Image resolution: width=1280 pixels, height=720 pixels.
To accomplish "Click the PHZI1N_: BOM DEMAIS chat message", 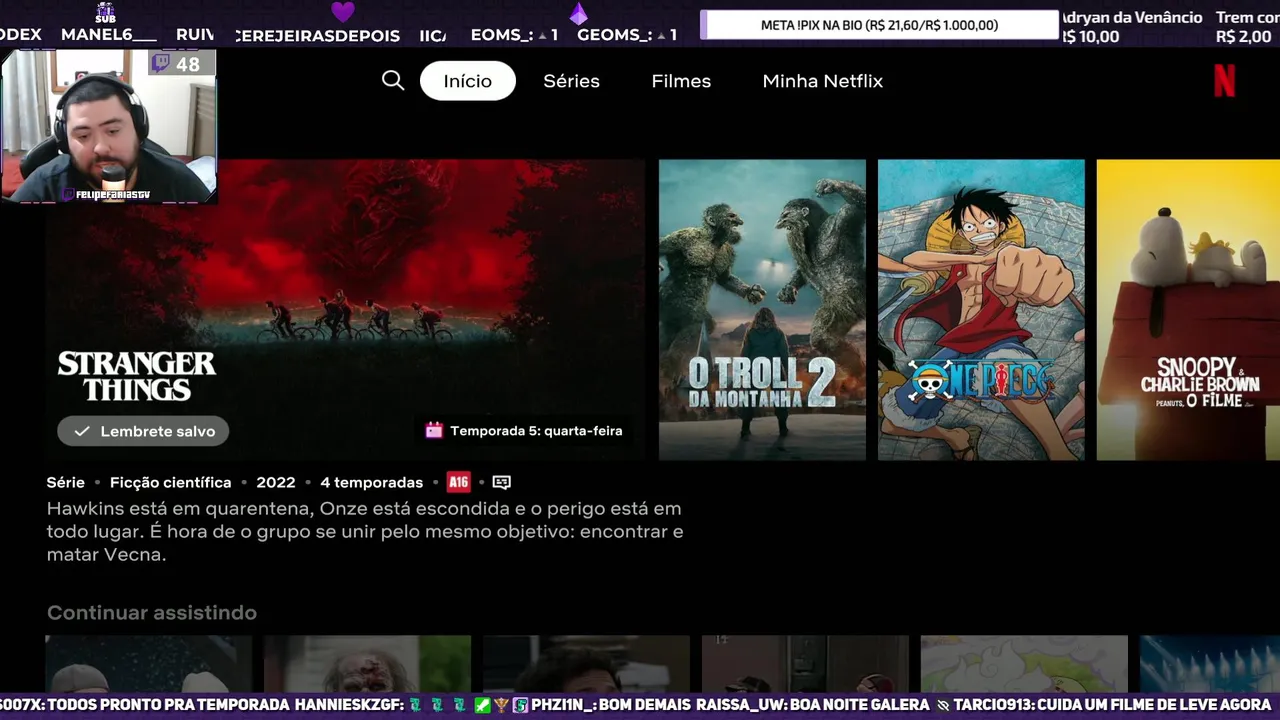I will tap(610, 705).
